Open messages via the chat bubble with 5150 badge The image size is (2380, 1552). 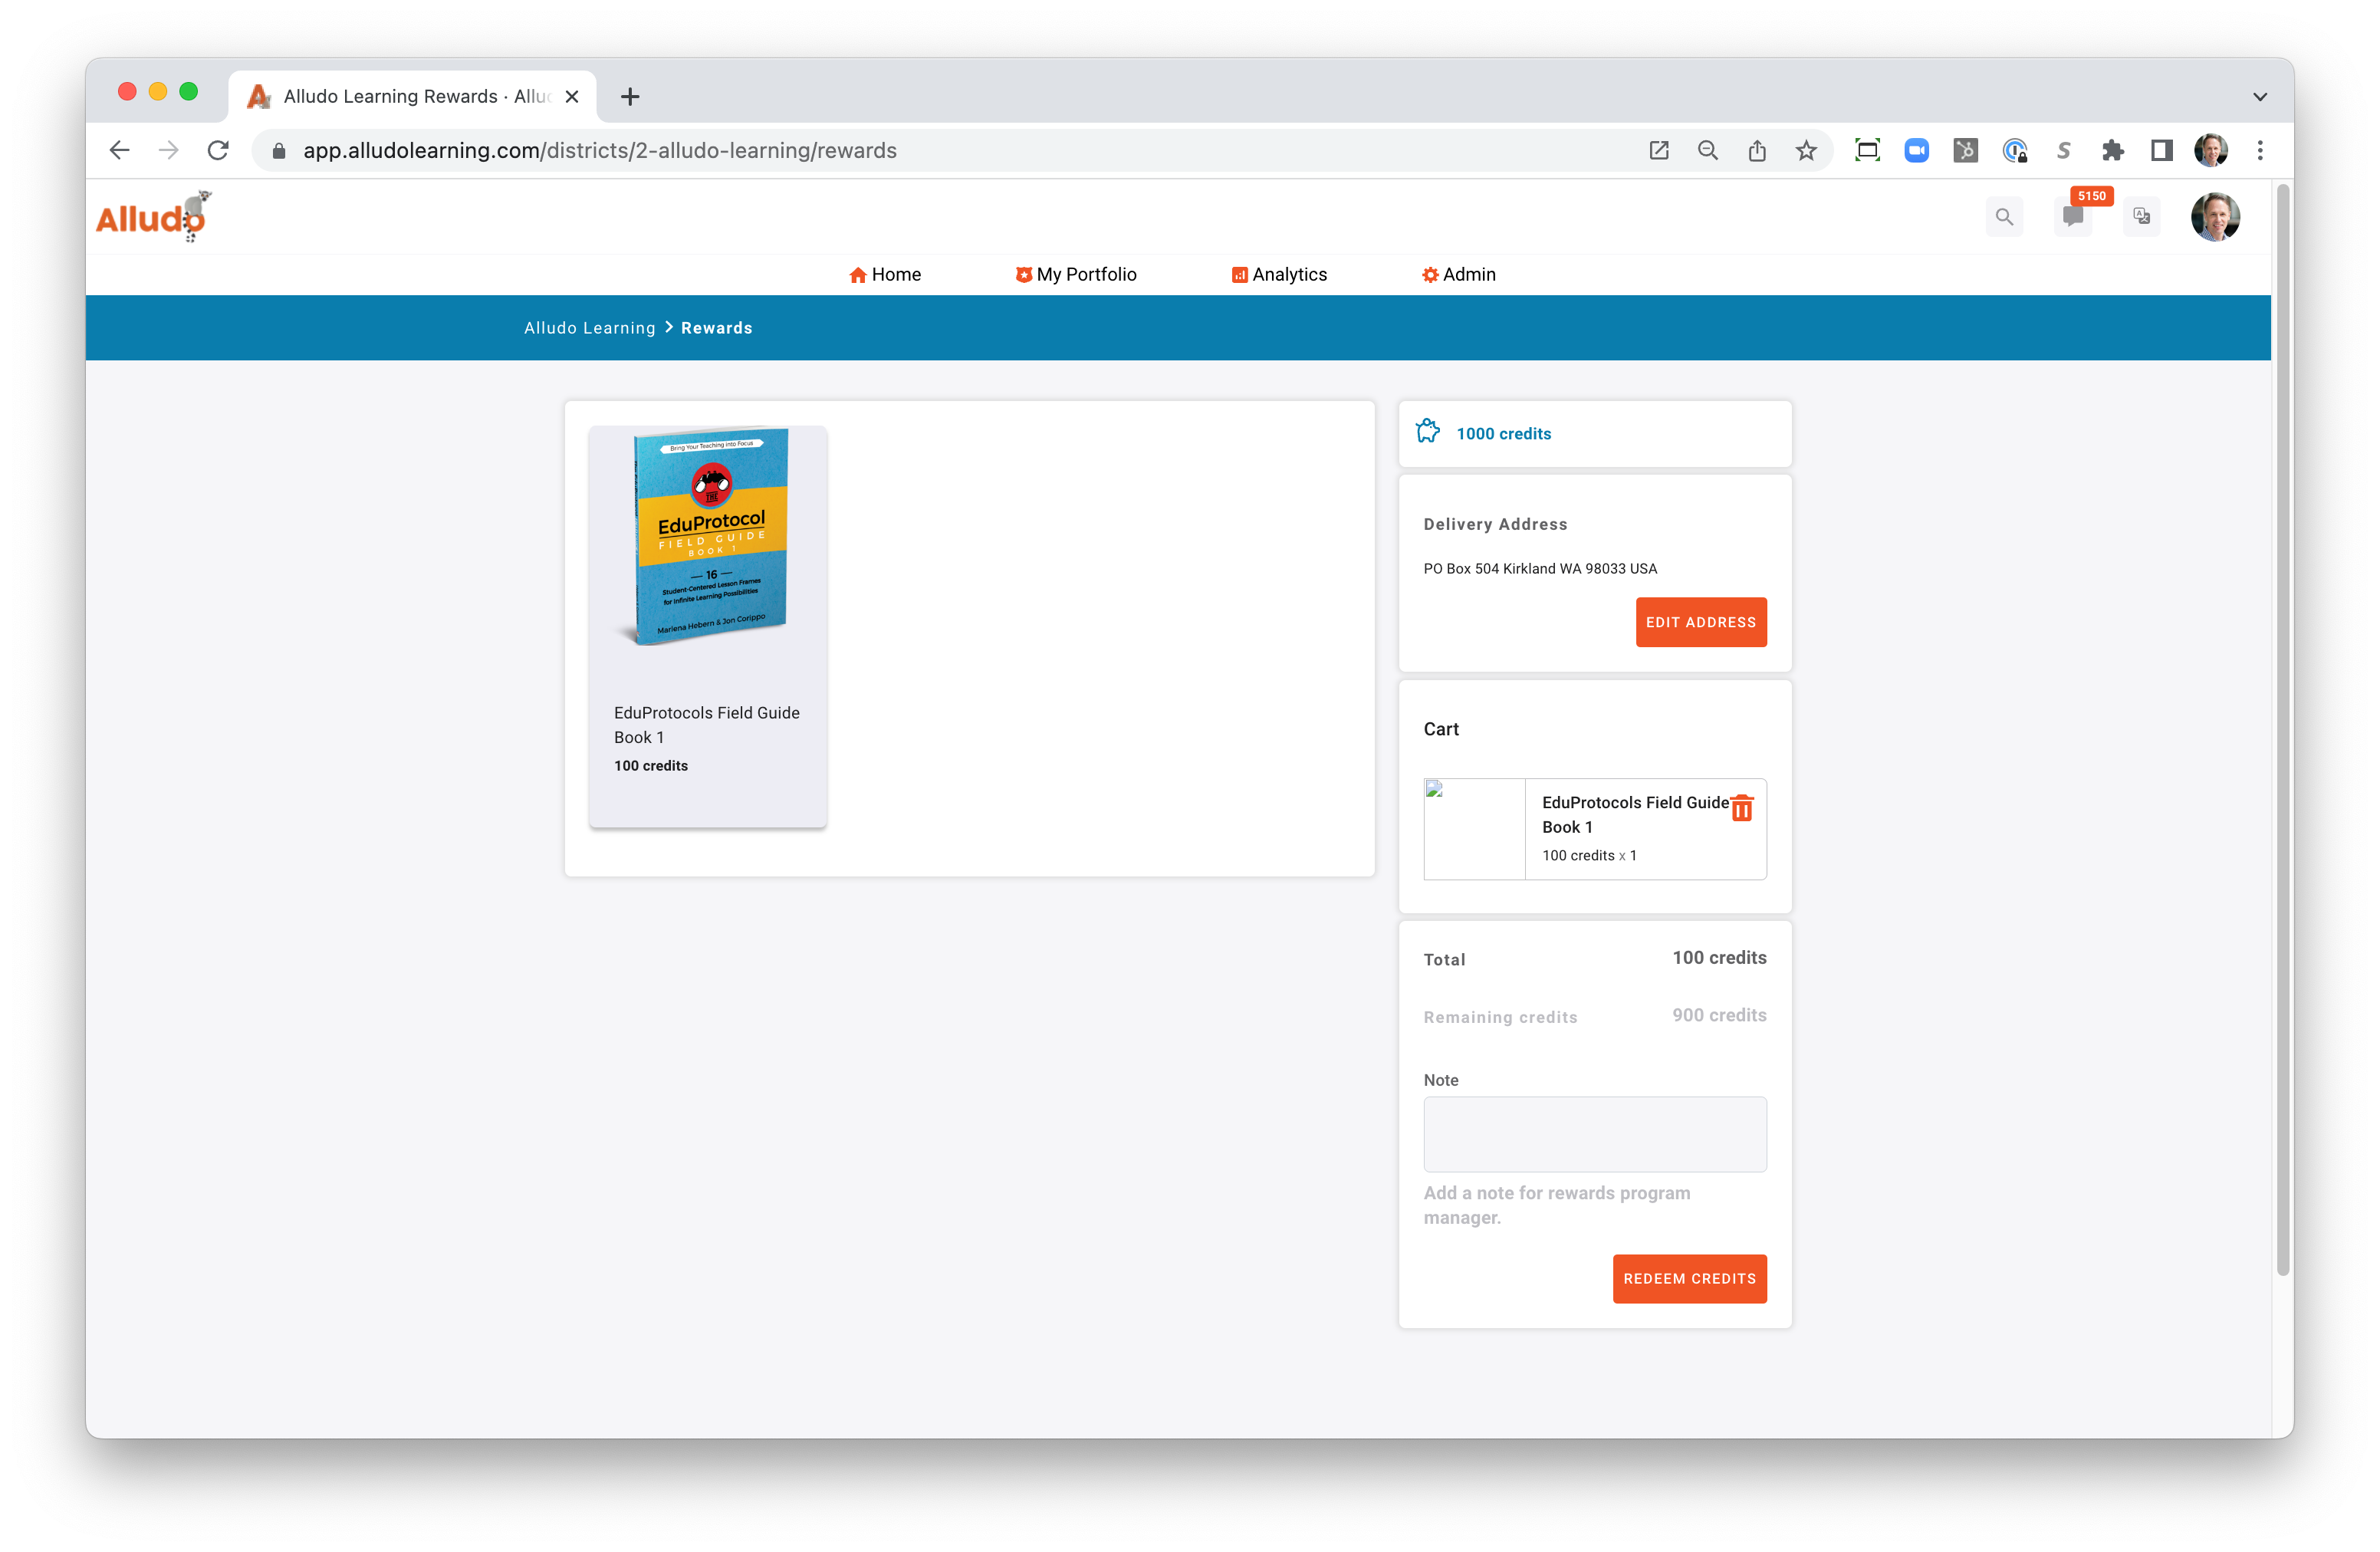[x=2072, y=218]
